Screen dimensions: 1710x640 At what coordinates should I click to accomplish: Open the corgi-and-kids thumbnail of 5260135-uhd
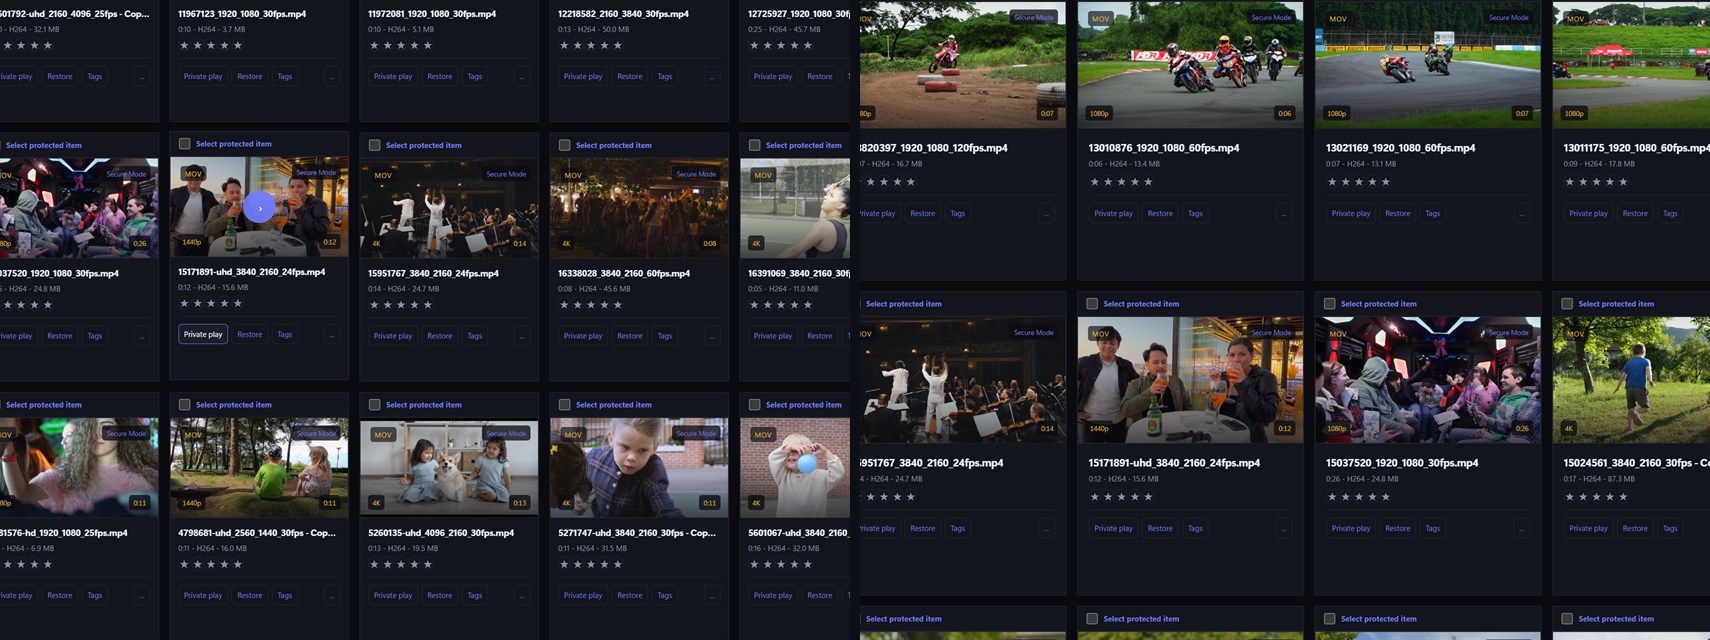click(x=449, y=467)
